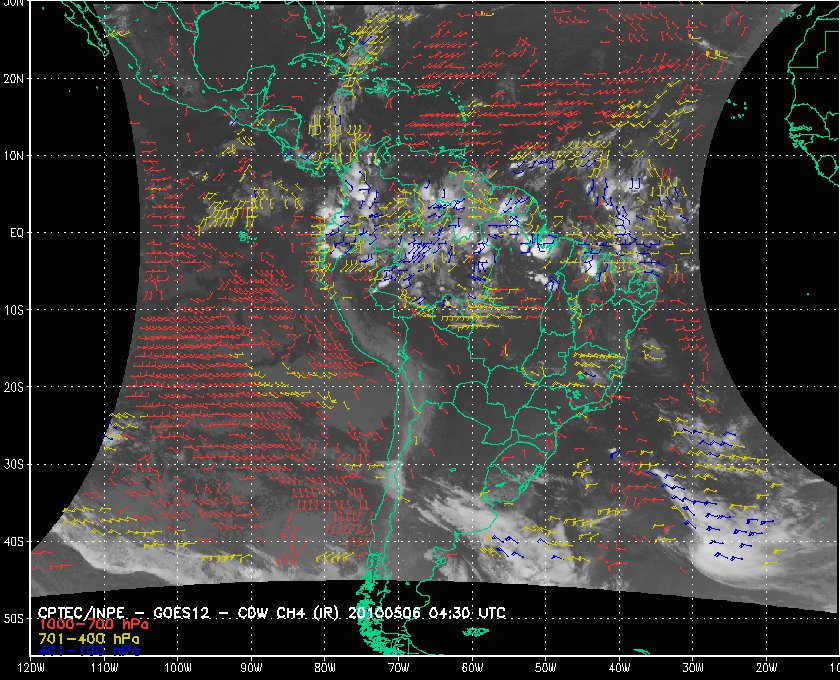
Task: Click the 100W longitude axis label
Action: [177, 668]
